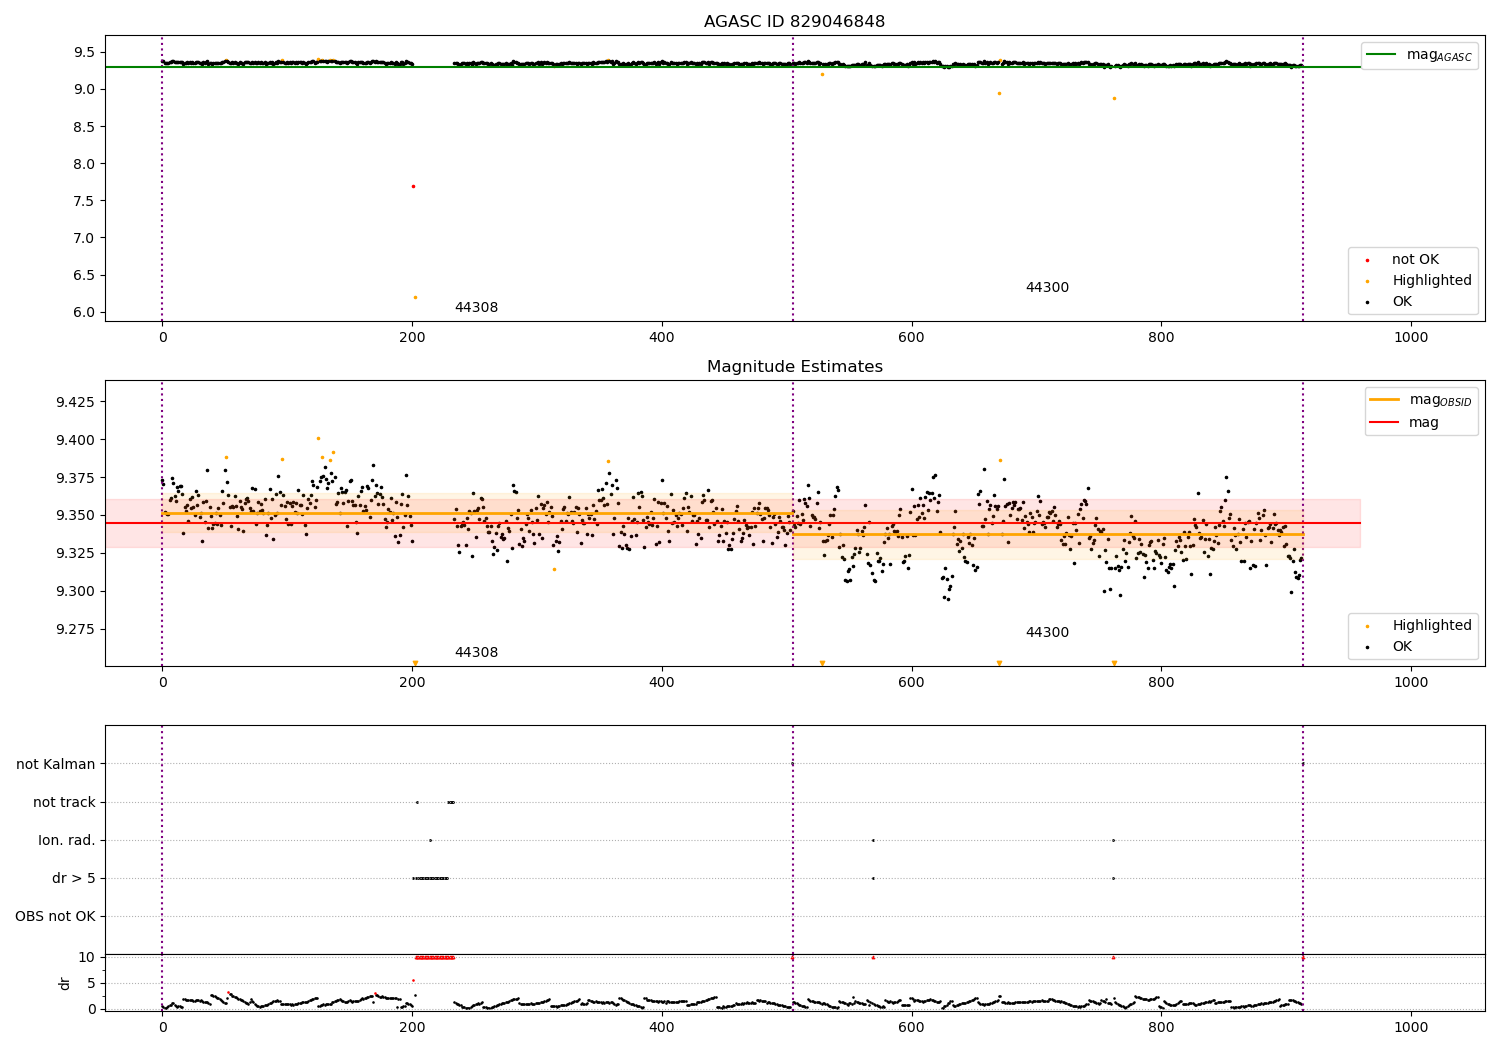Select mag OBSID legend label in middle plot

pos(1441,400)
